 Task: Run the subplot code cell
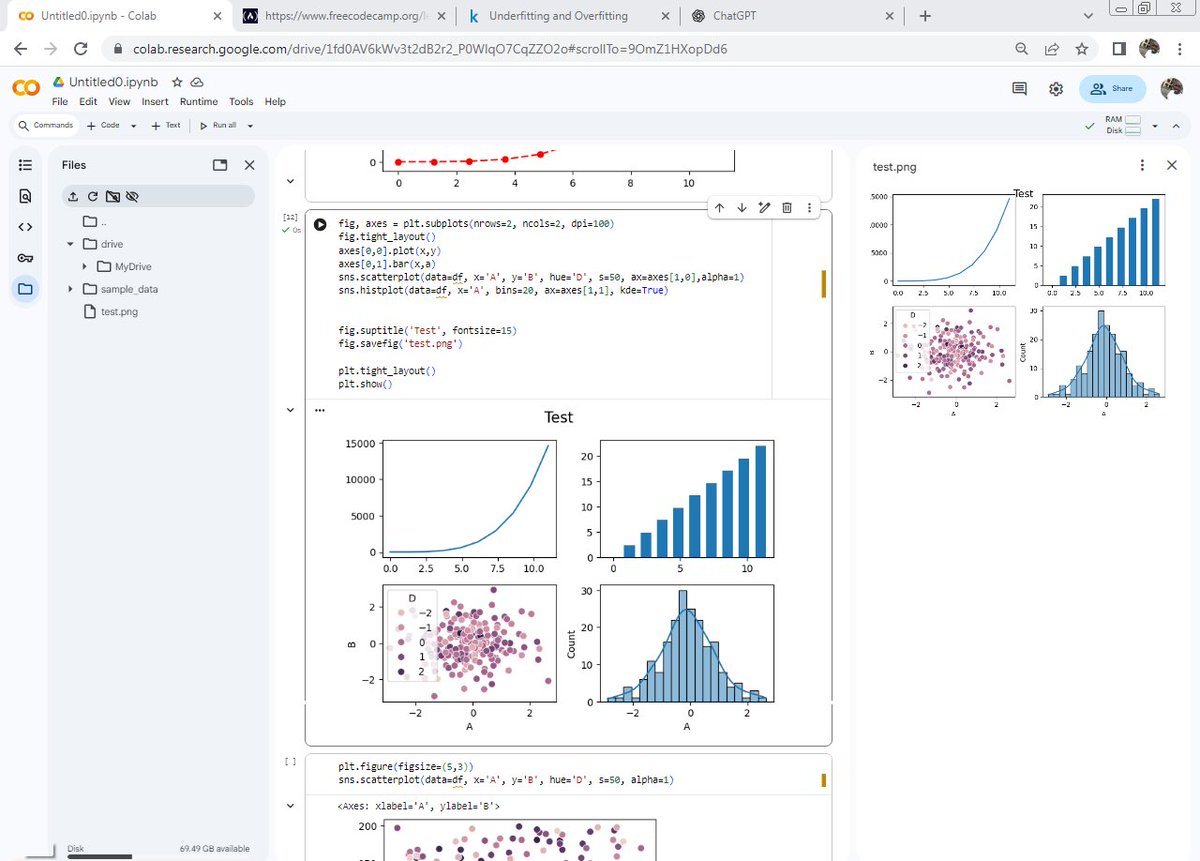pos(319,224)
